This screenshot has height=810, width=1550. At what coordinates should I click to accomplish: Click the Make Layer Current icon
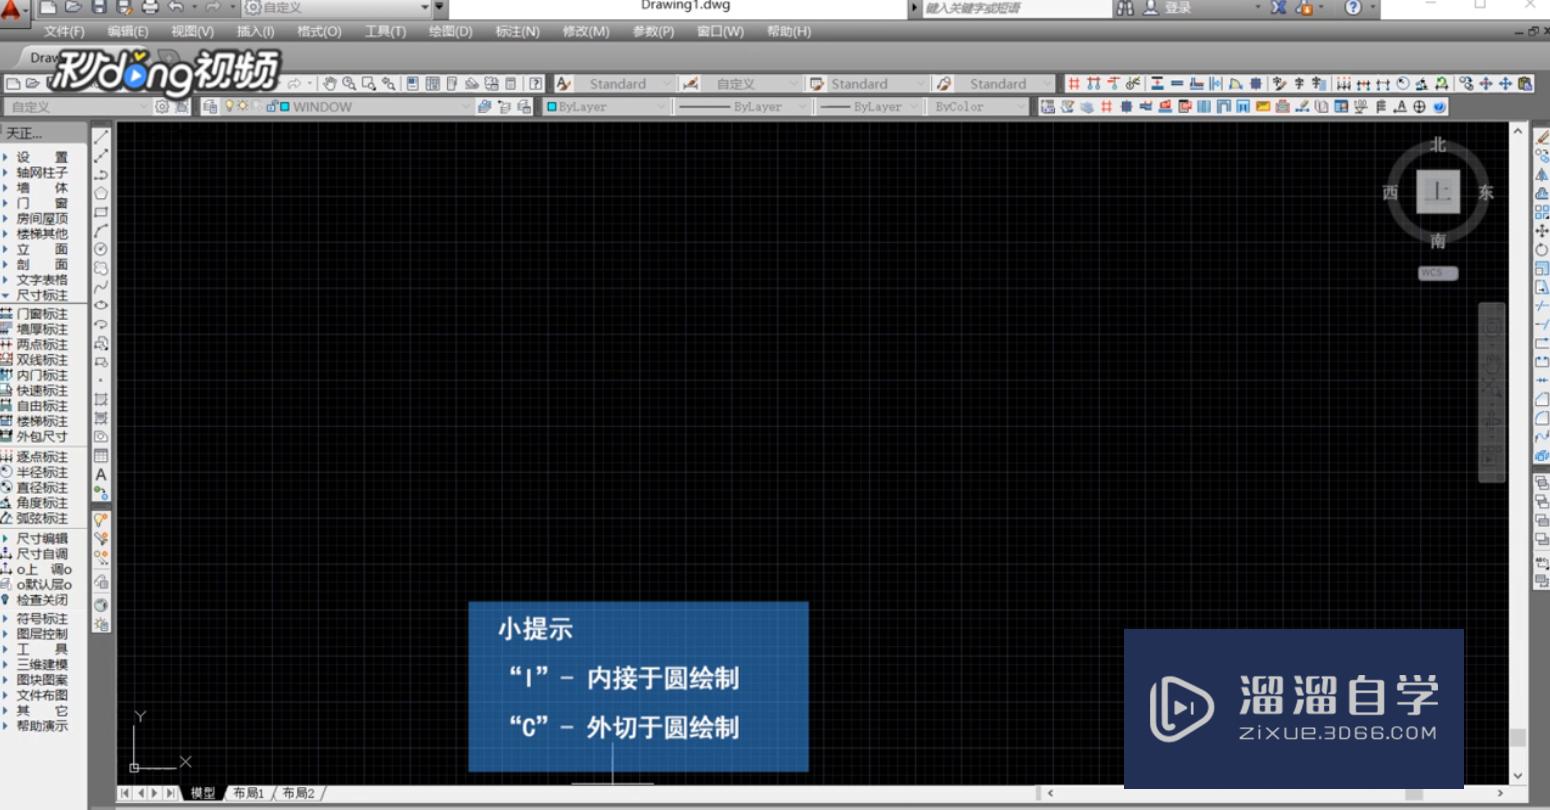[485, 106]
